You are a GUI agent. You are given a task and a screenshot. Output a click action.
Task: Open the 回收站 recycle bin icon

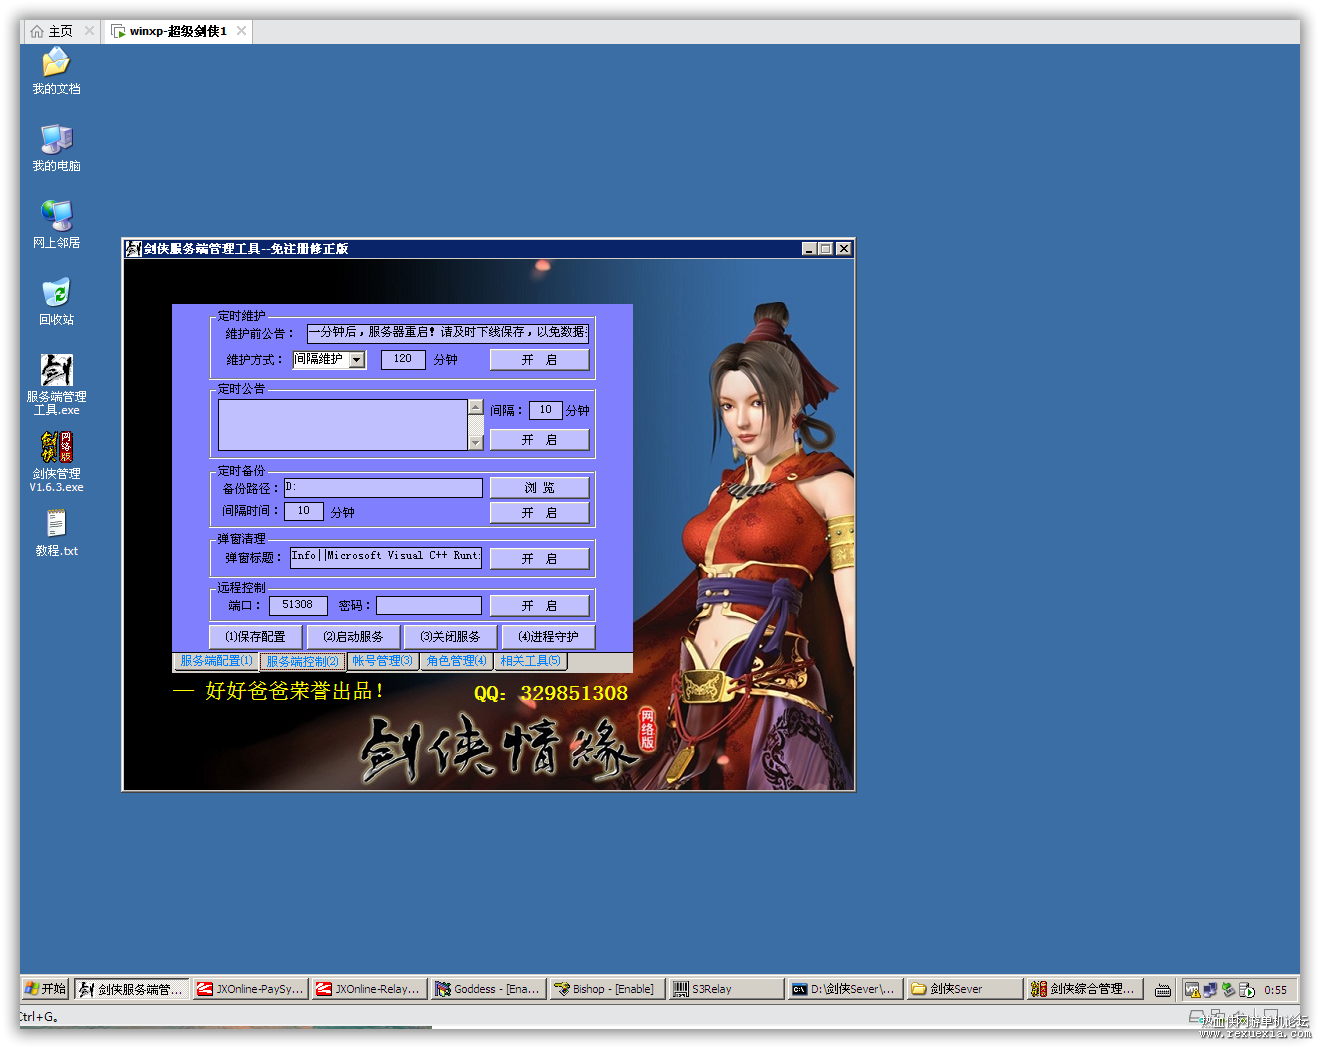56,294
